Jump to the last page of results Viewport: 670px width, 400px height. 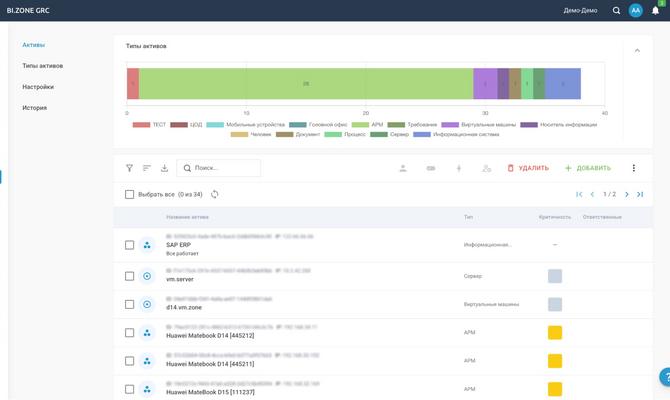pos(640,194)
